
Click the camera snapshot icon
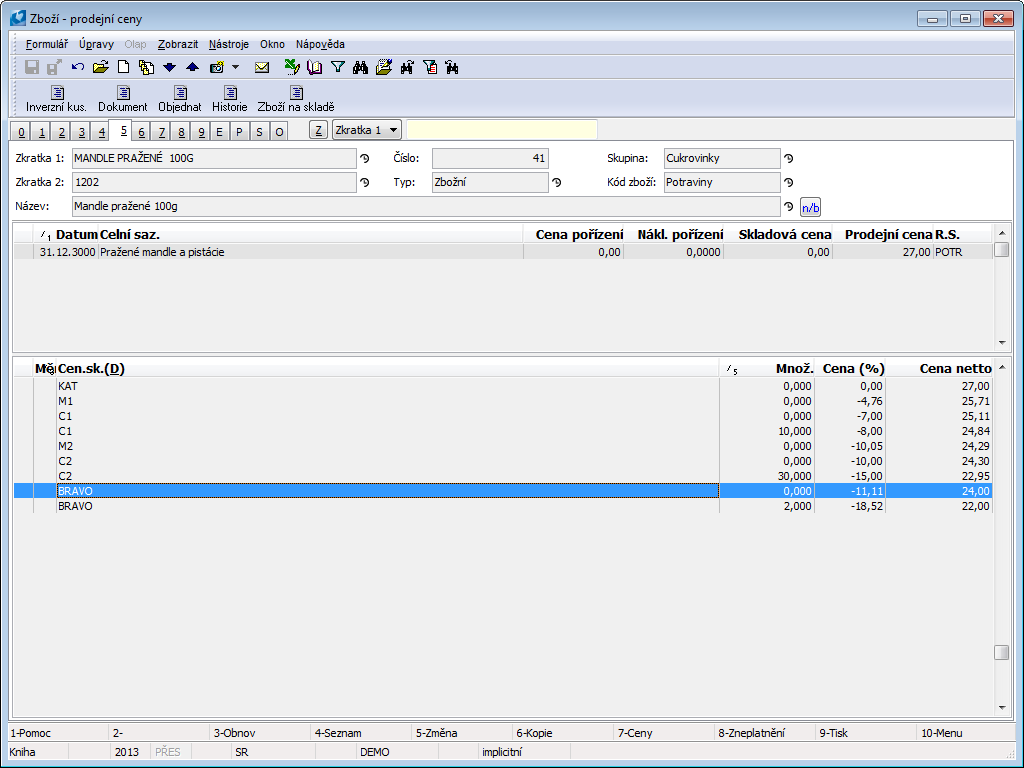tap(216, 68)
